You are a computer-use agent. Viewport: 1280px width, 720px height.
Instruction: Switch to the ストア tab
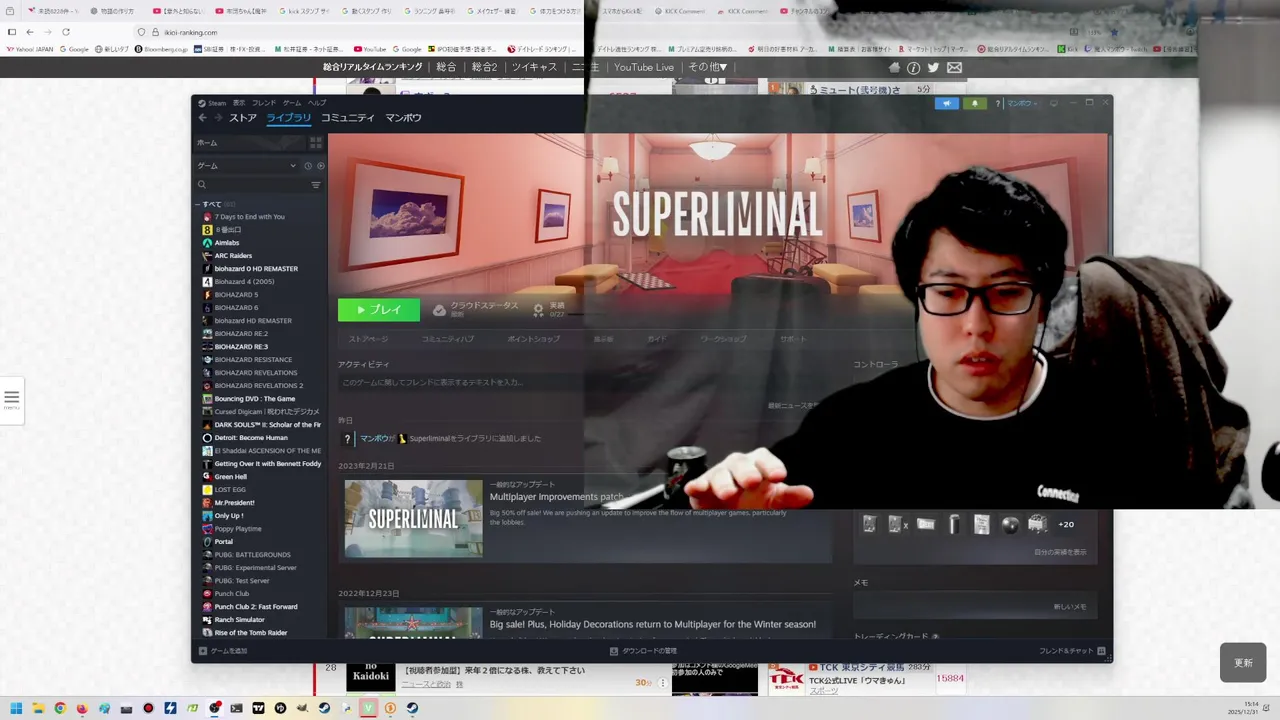[243, 118]
